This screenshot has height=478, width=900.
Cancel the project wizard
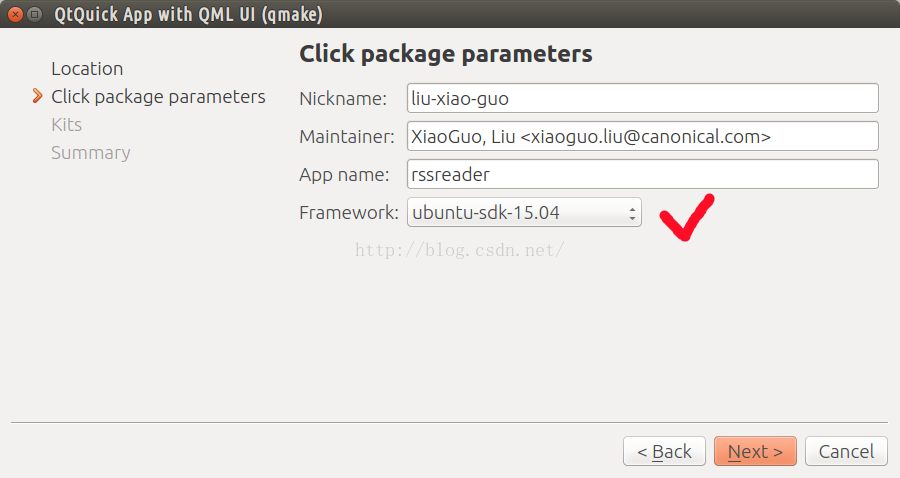(x=846, y=451)
